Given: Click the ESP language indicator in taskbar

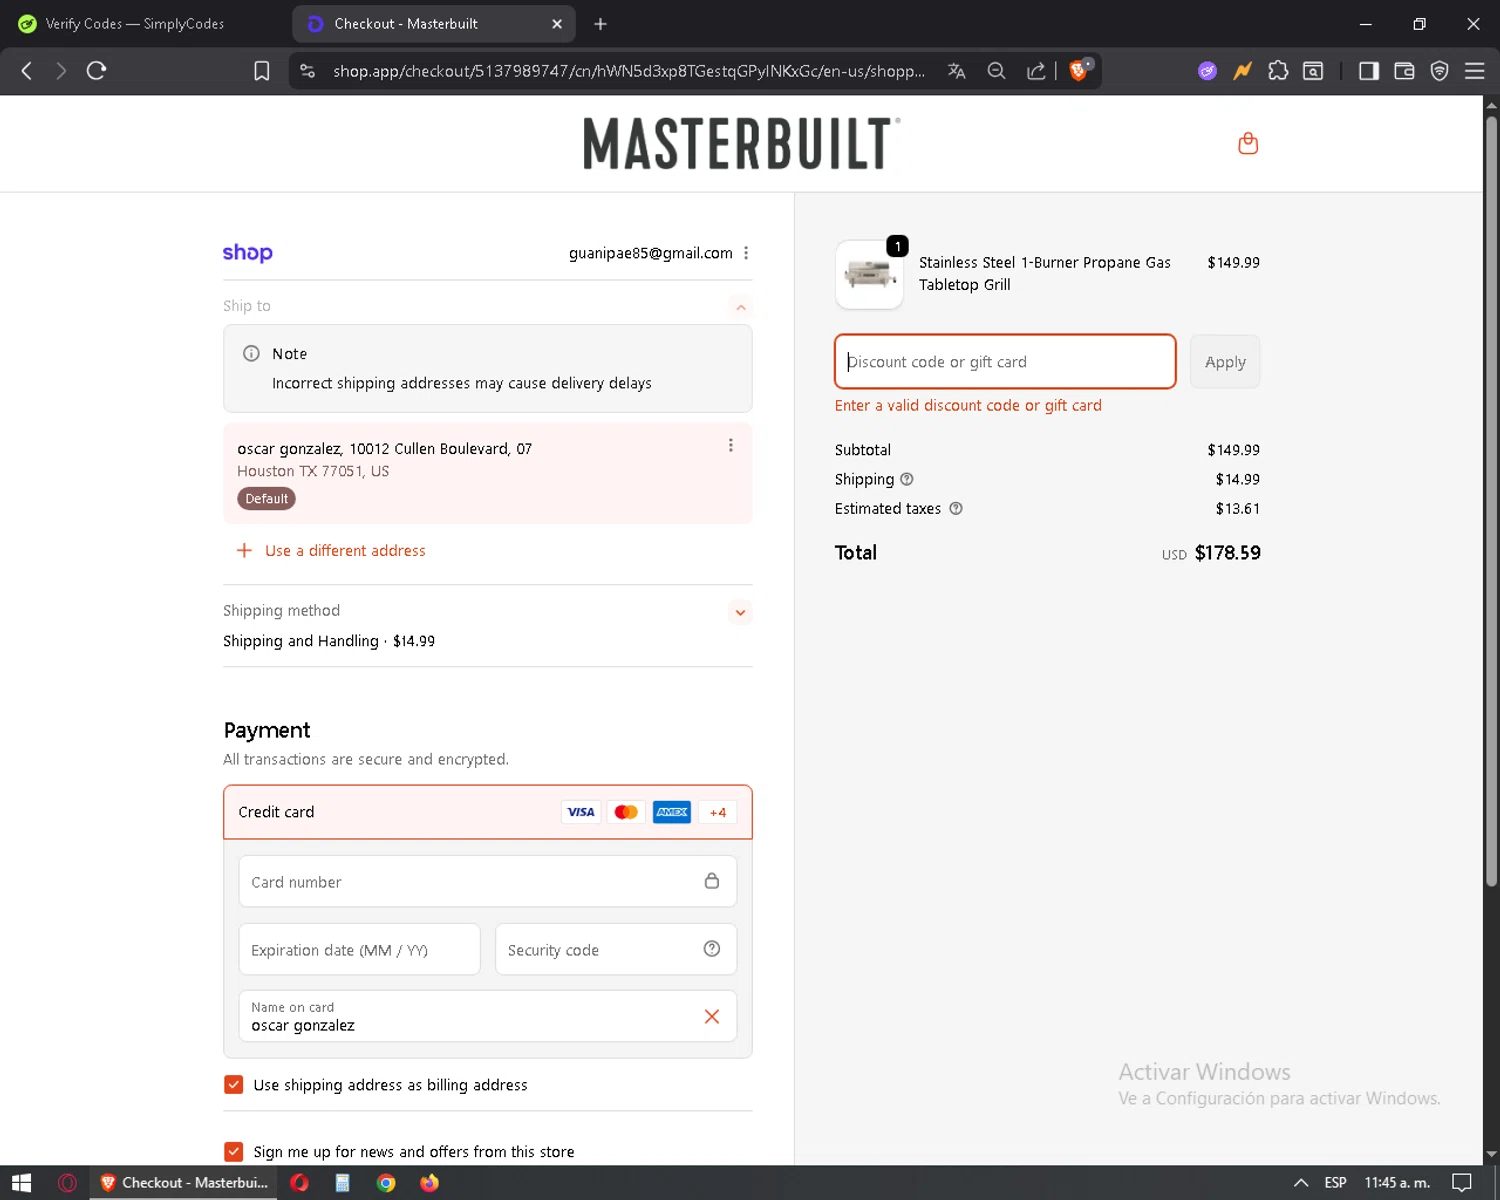Looking at the screenshot, I should tap(1335, 1183).
